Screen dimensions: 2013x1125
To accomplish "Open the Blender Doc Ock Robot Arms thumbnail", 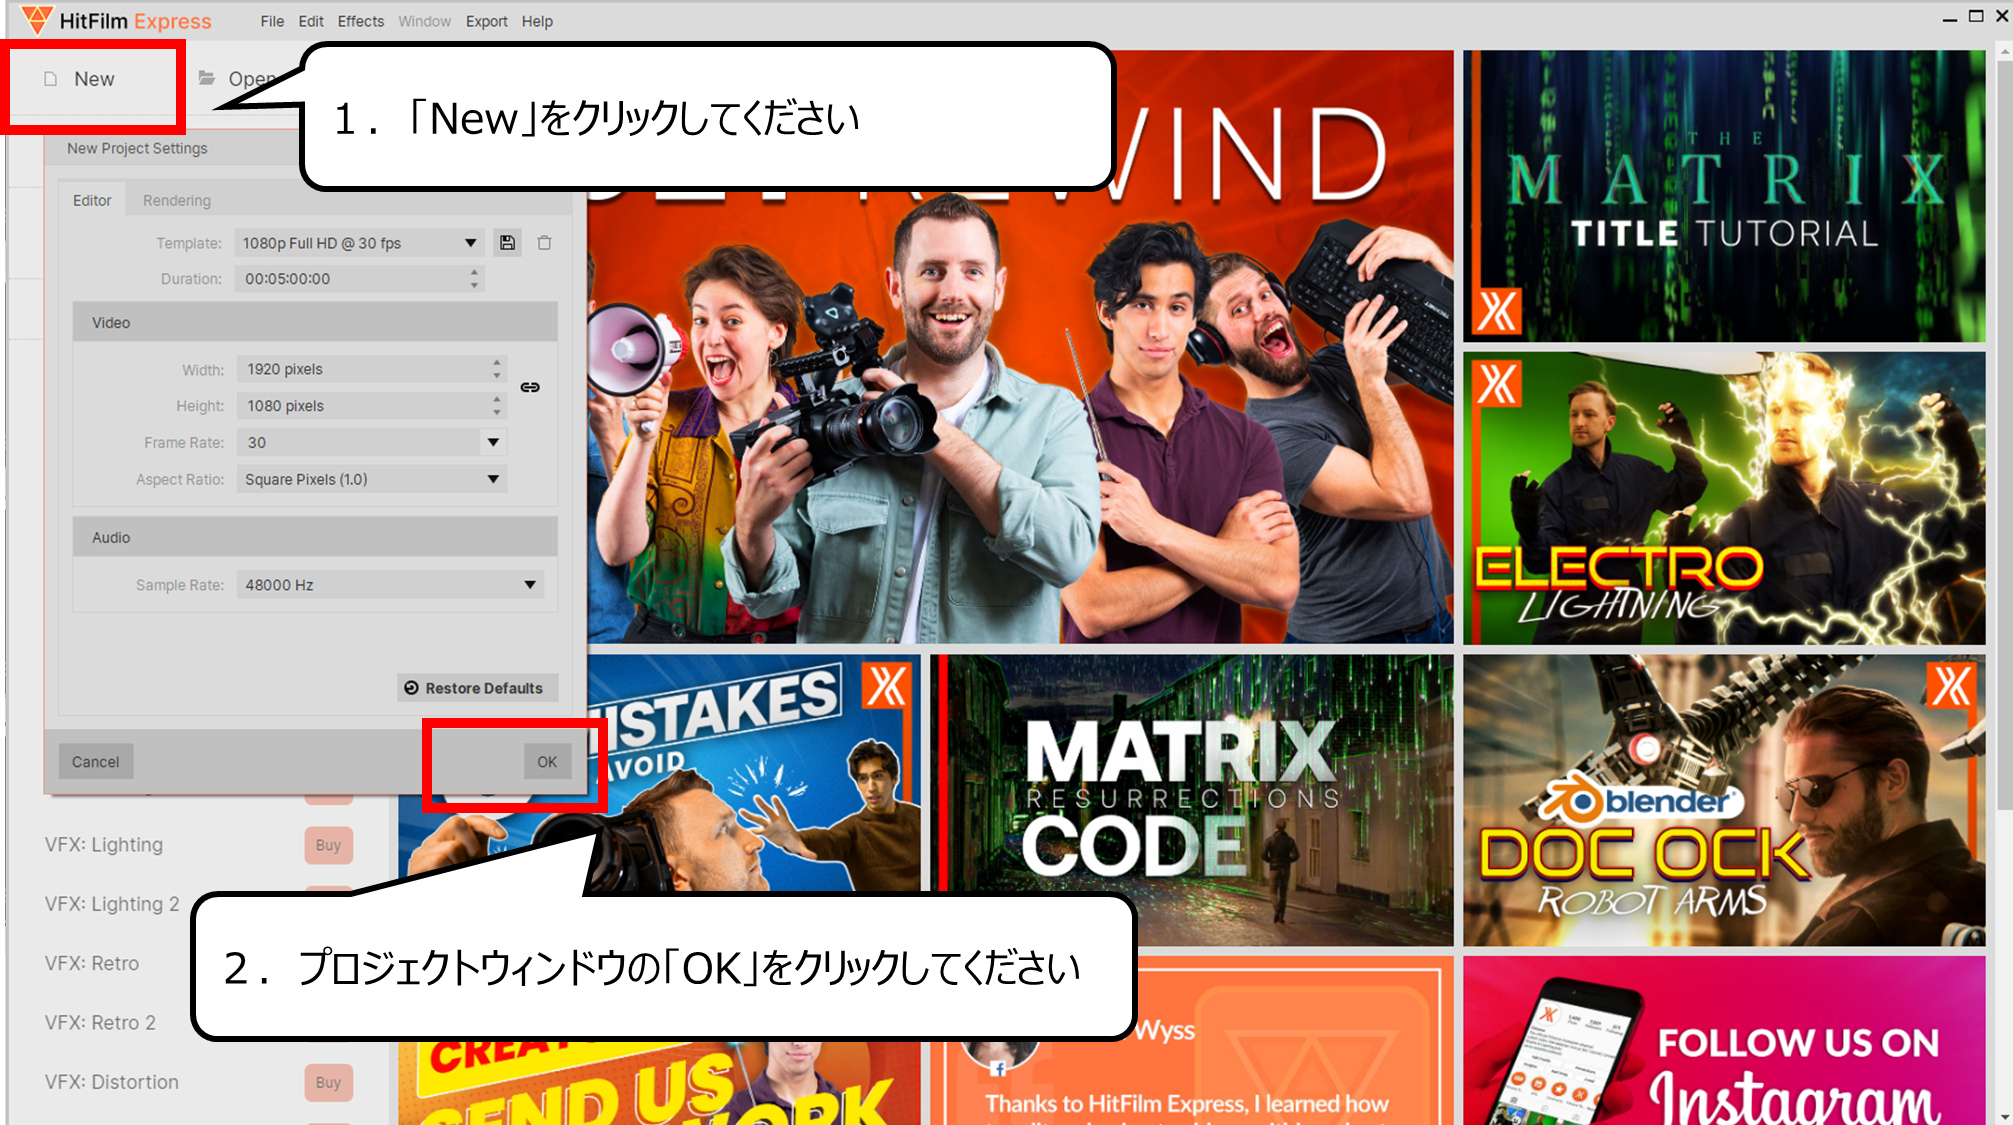I will click(x=1724, y=800).
